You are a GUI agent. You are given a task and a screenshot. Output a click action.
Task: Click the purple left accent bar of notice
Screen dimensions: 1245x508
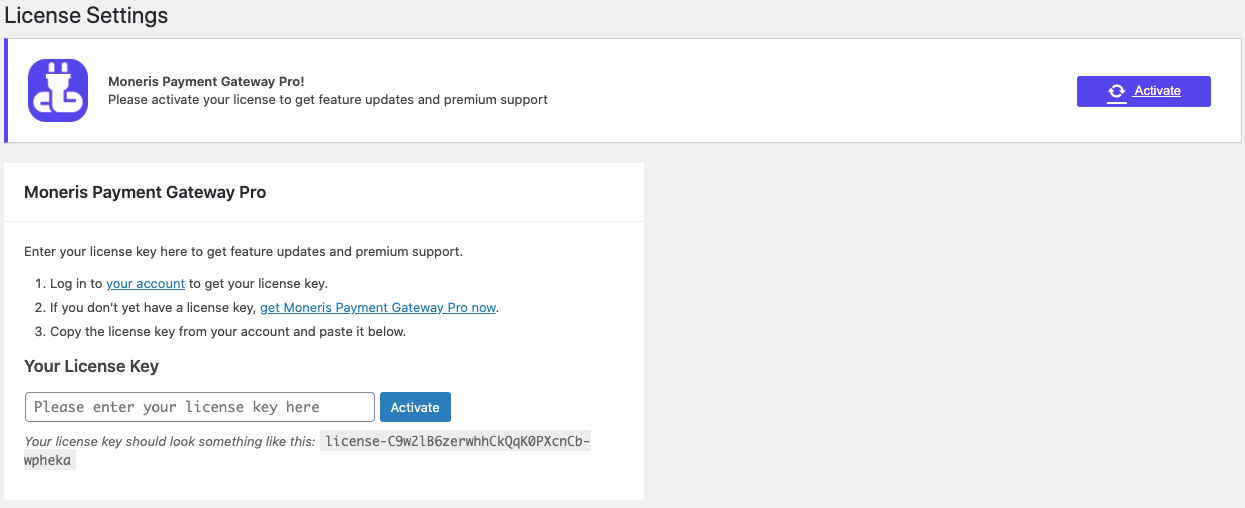pyautogui.click(x=6, y=91)
